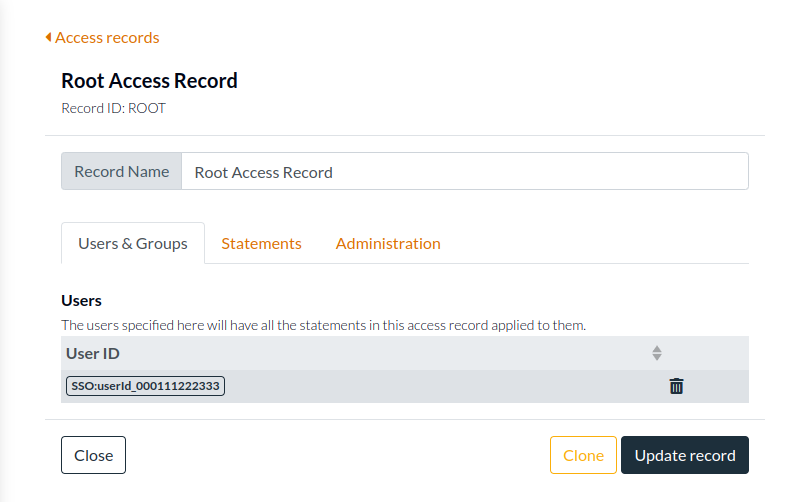Open the Statements tab
This screenshot has height=502, width=808.
pos(261,243)
